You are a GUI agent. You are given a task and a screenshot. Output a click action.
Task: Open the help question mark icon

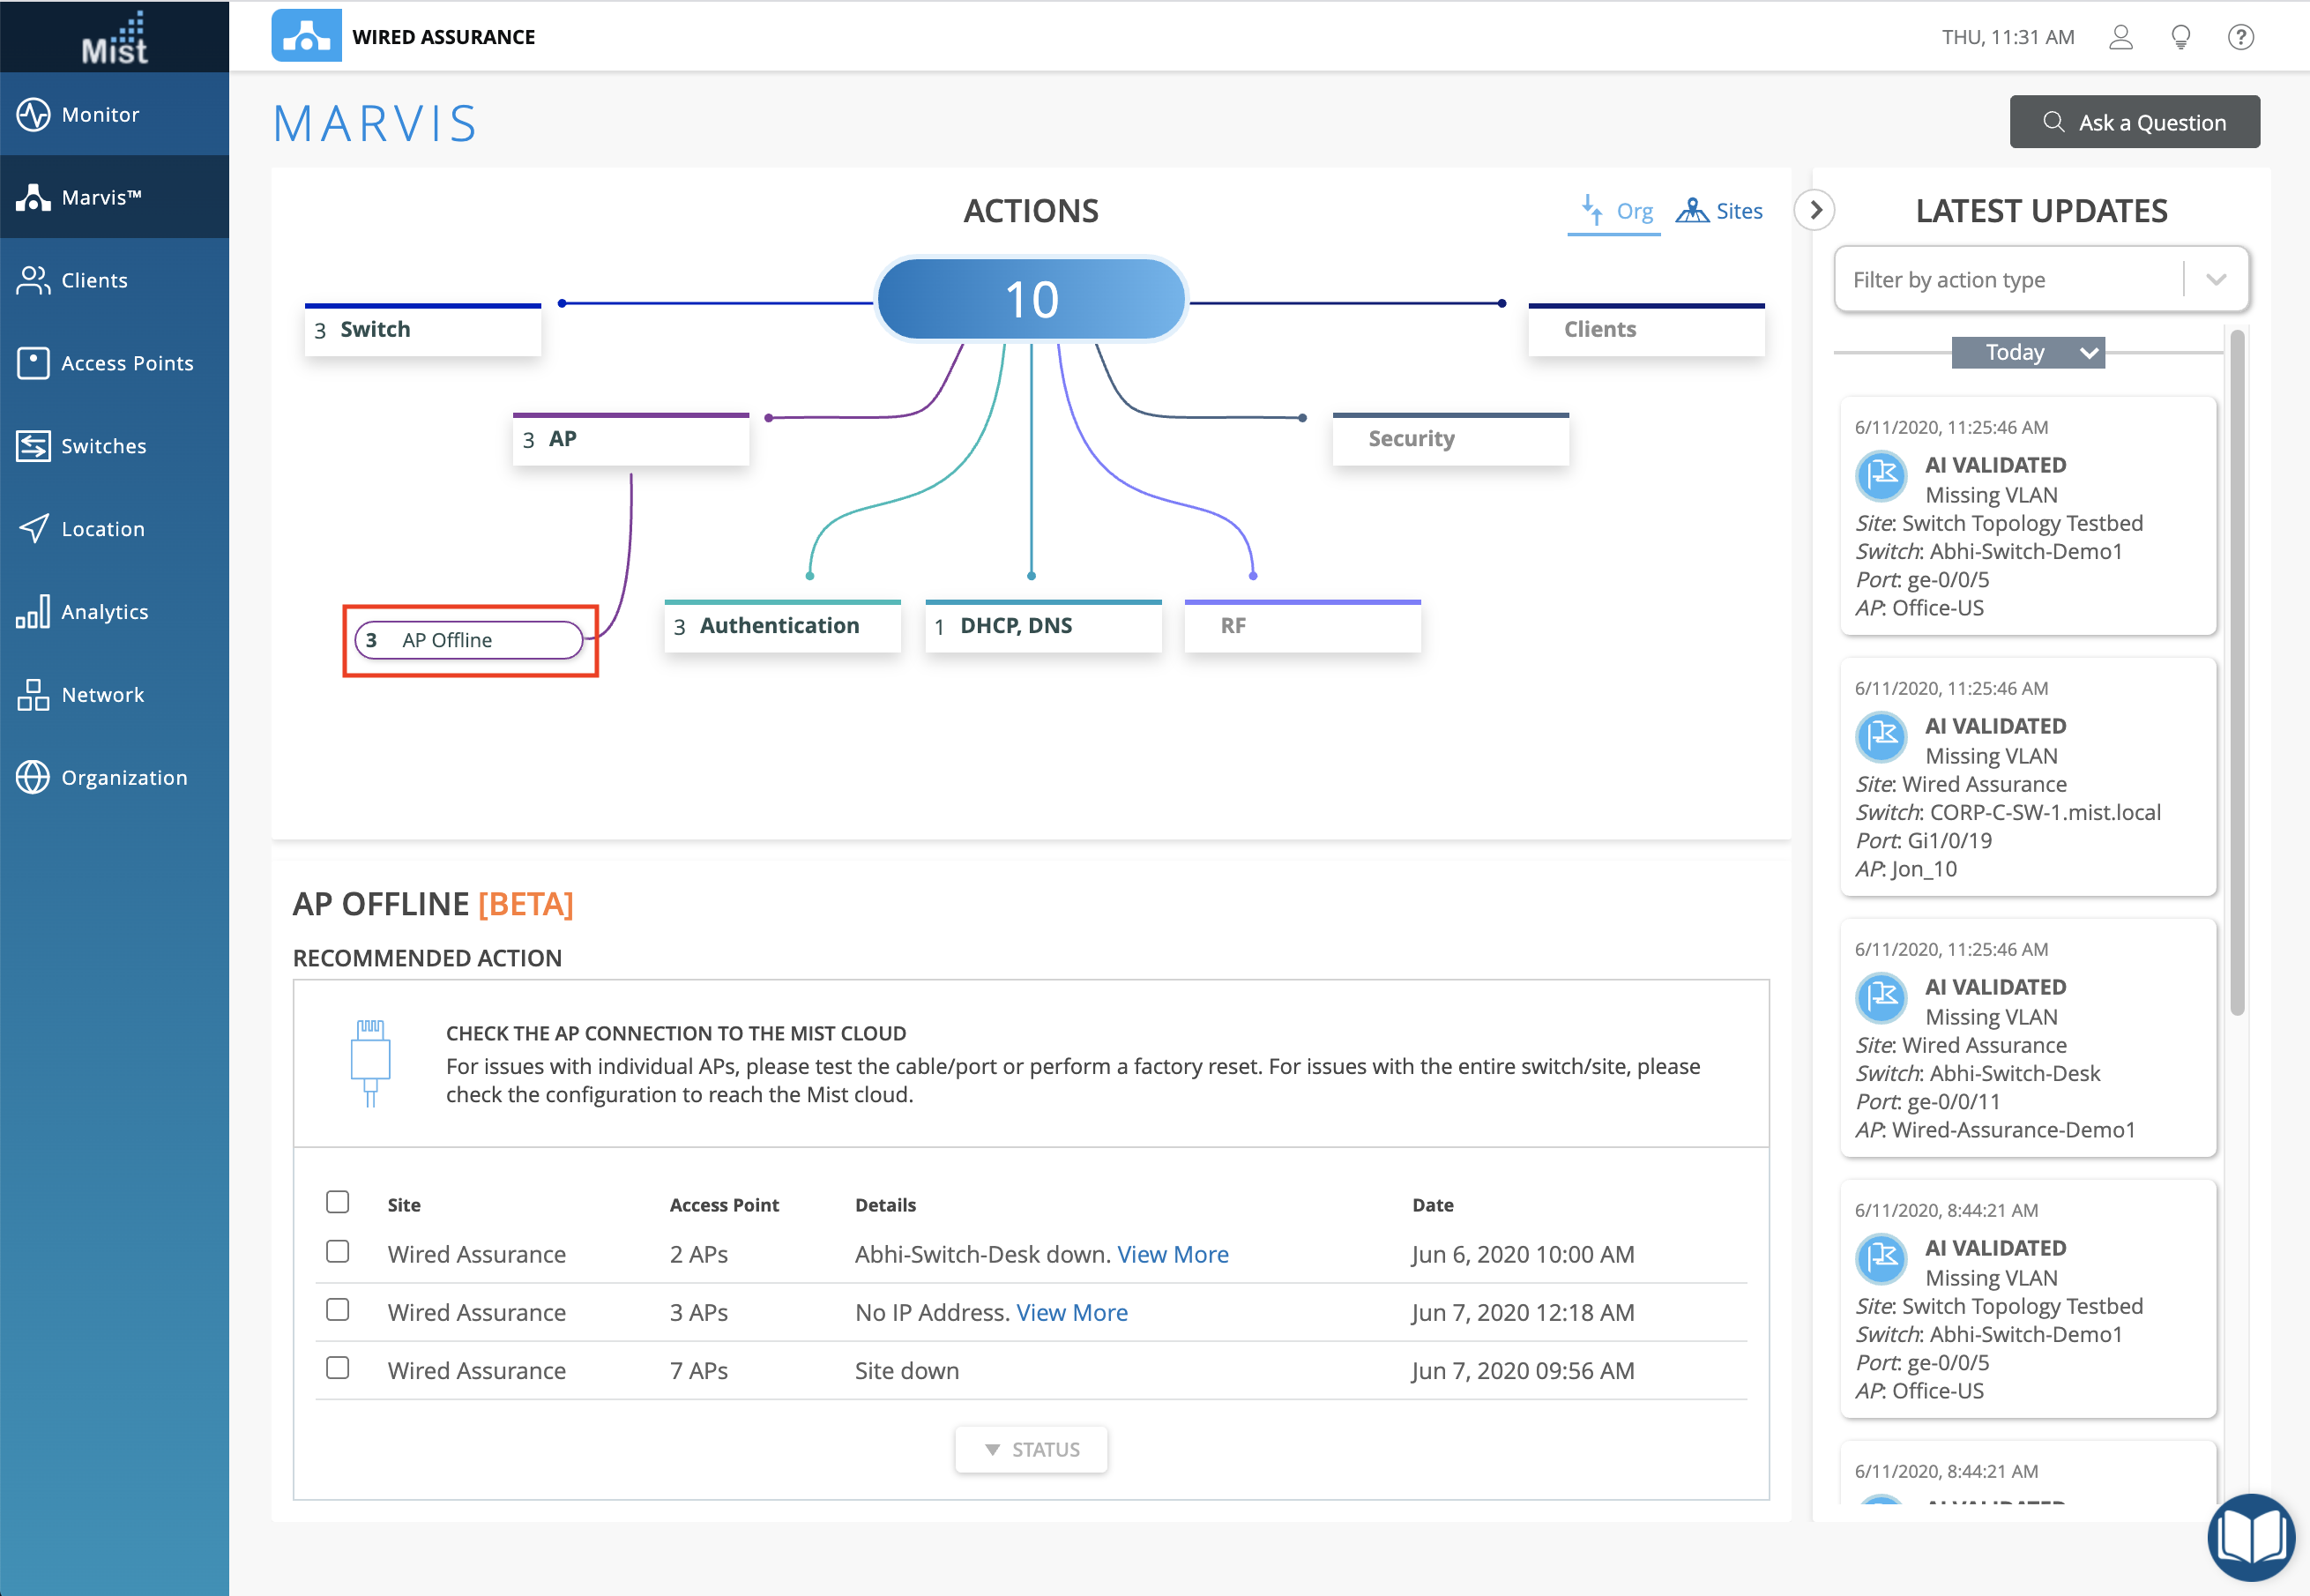coord(2240,37)
